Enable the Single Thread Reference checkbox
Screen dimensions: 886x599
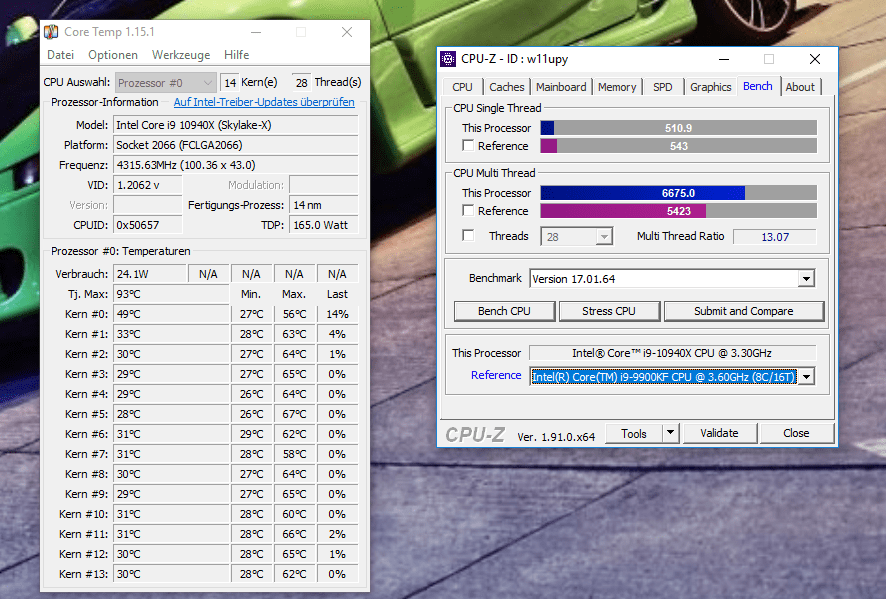click(x=468, y=145)
